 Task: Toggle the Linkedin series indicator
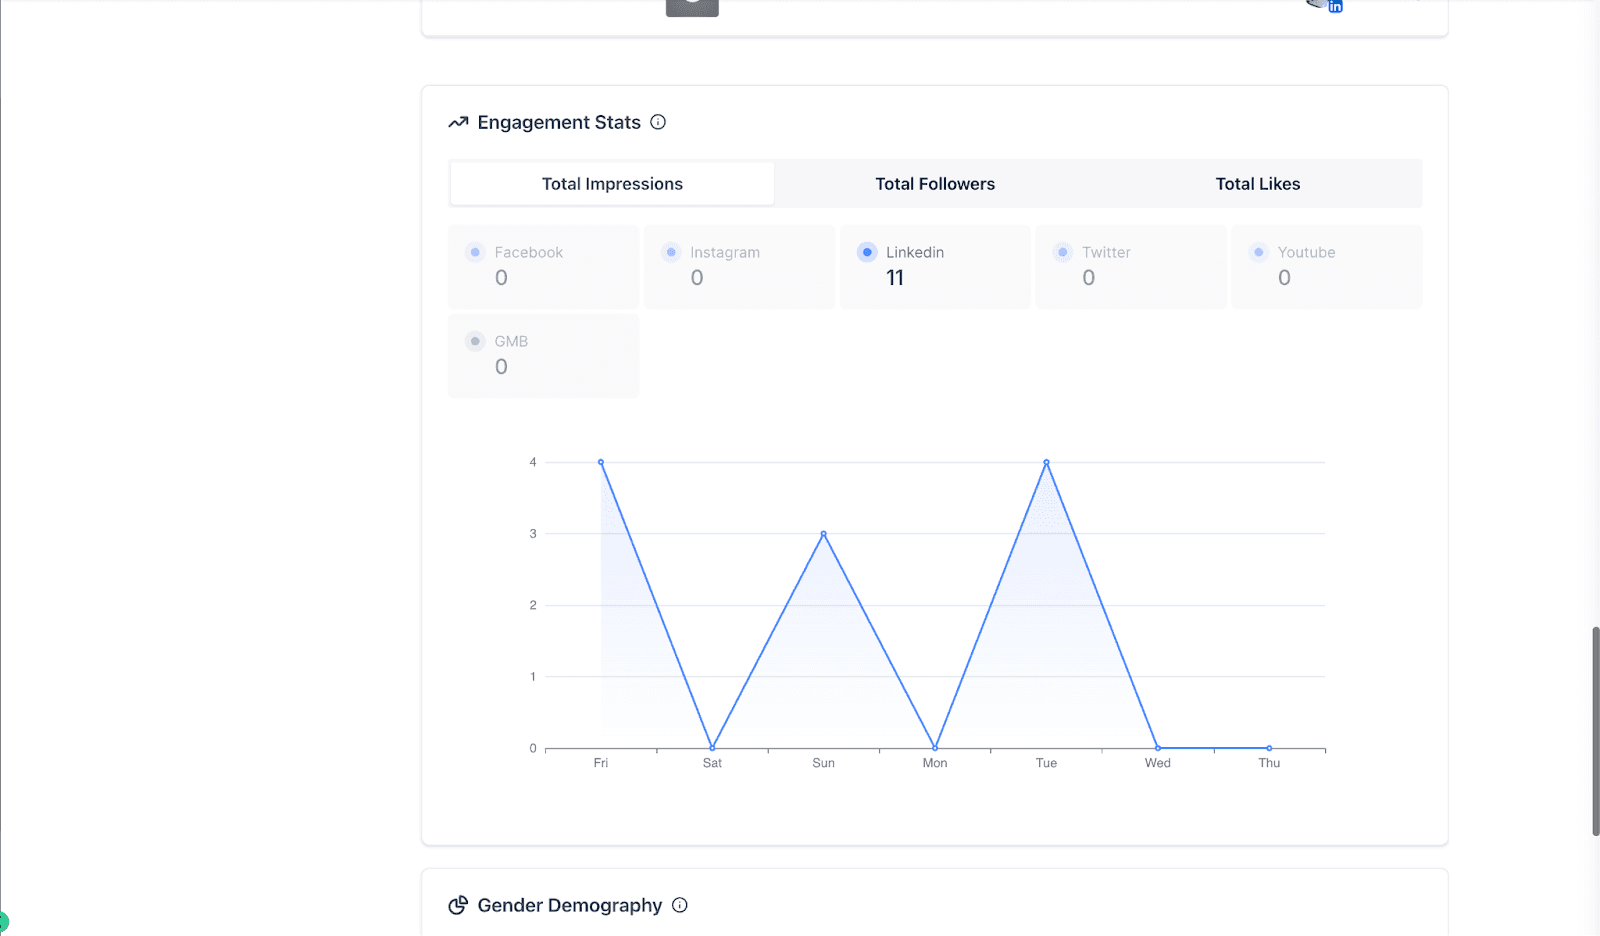[x=867, y=252]
